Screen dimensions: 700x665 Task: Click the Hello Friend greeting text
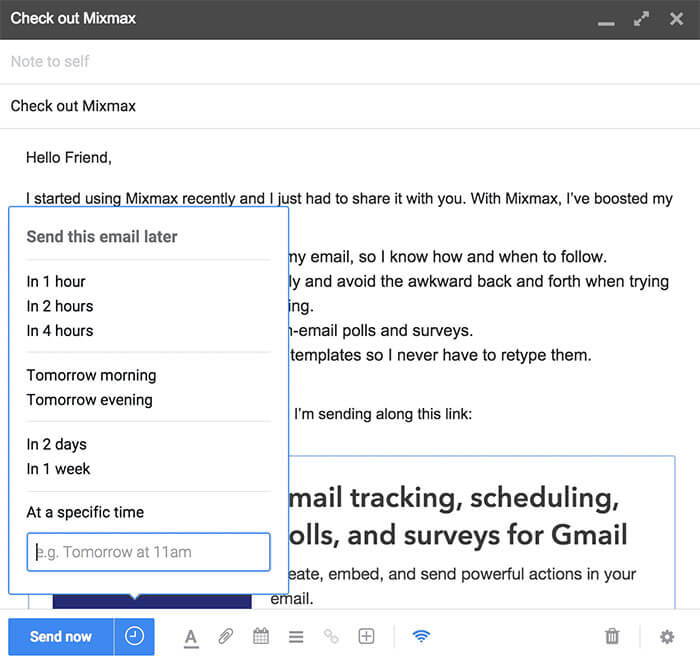click(x=69, y=158)
